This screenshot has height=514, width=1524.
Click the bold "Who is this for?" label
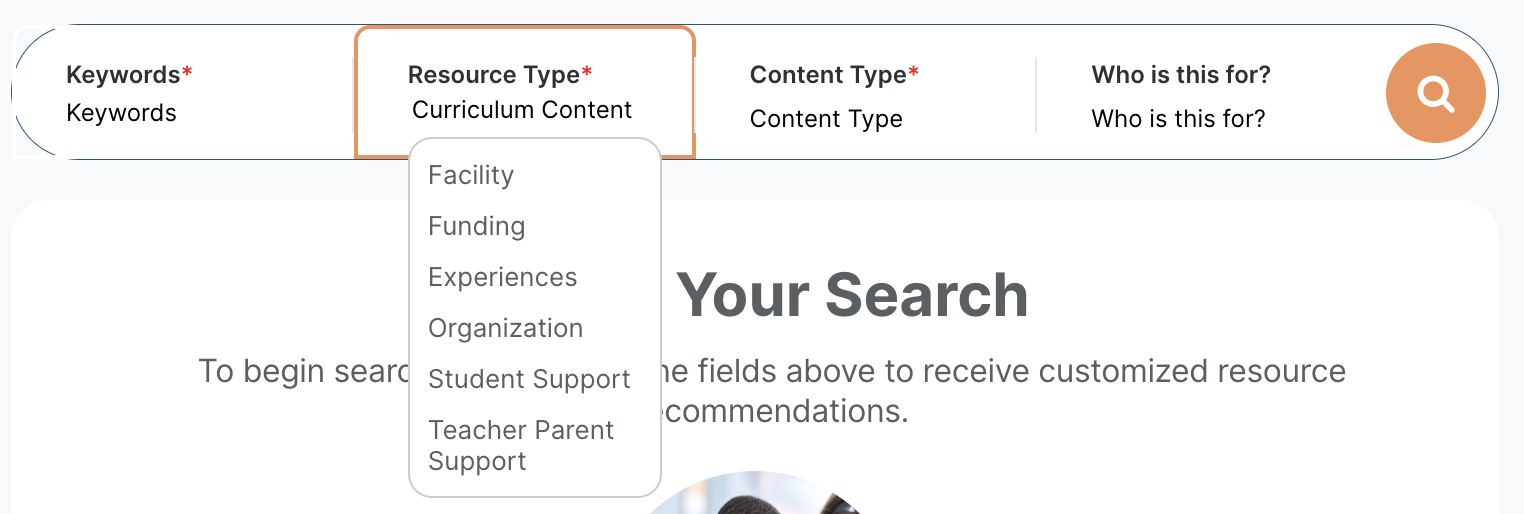coord(1181,75)
